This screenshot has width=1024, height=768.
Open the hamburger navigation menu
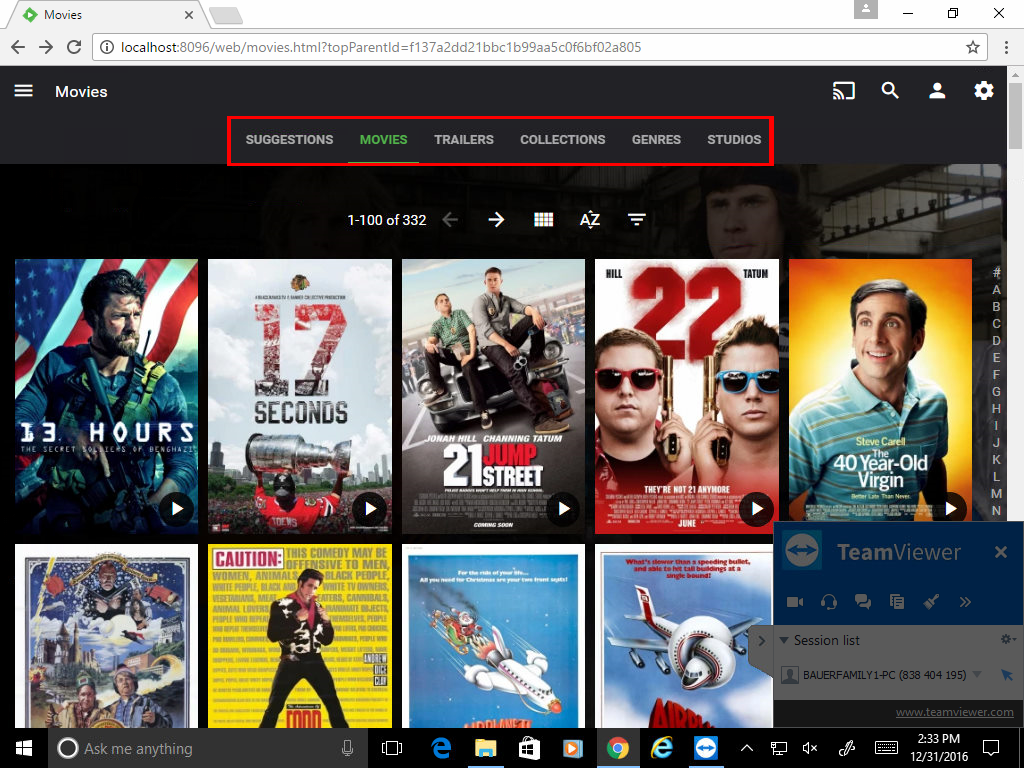(24, 91)
